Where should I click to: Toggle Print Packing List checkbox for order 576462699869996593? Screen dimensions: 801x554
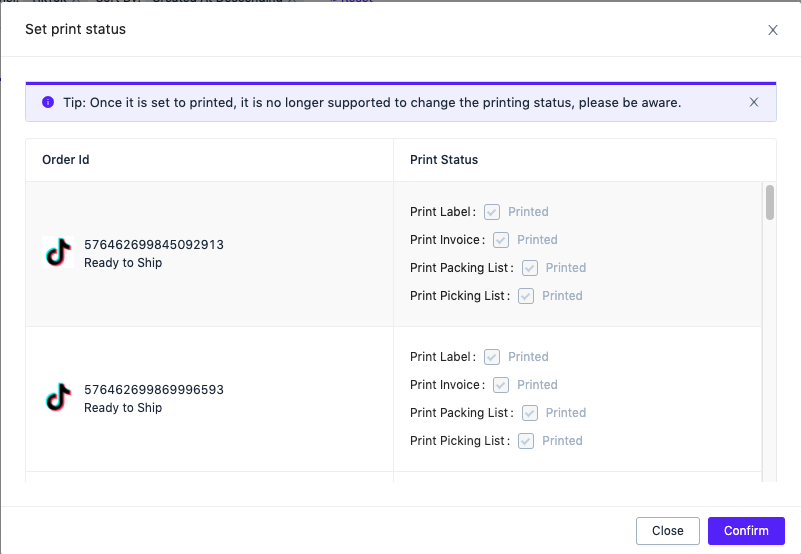[x=530, y=413]
